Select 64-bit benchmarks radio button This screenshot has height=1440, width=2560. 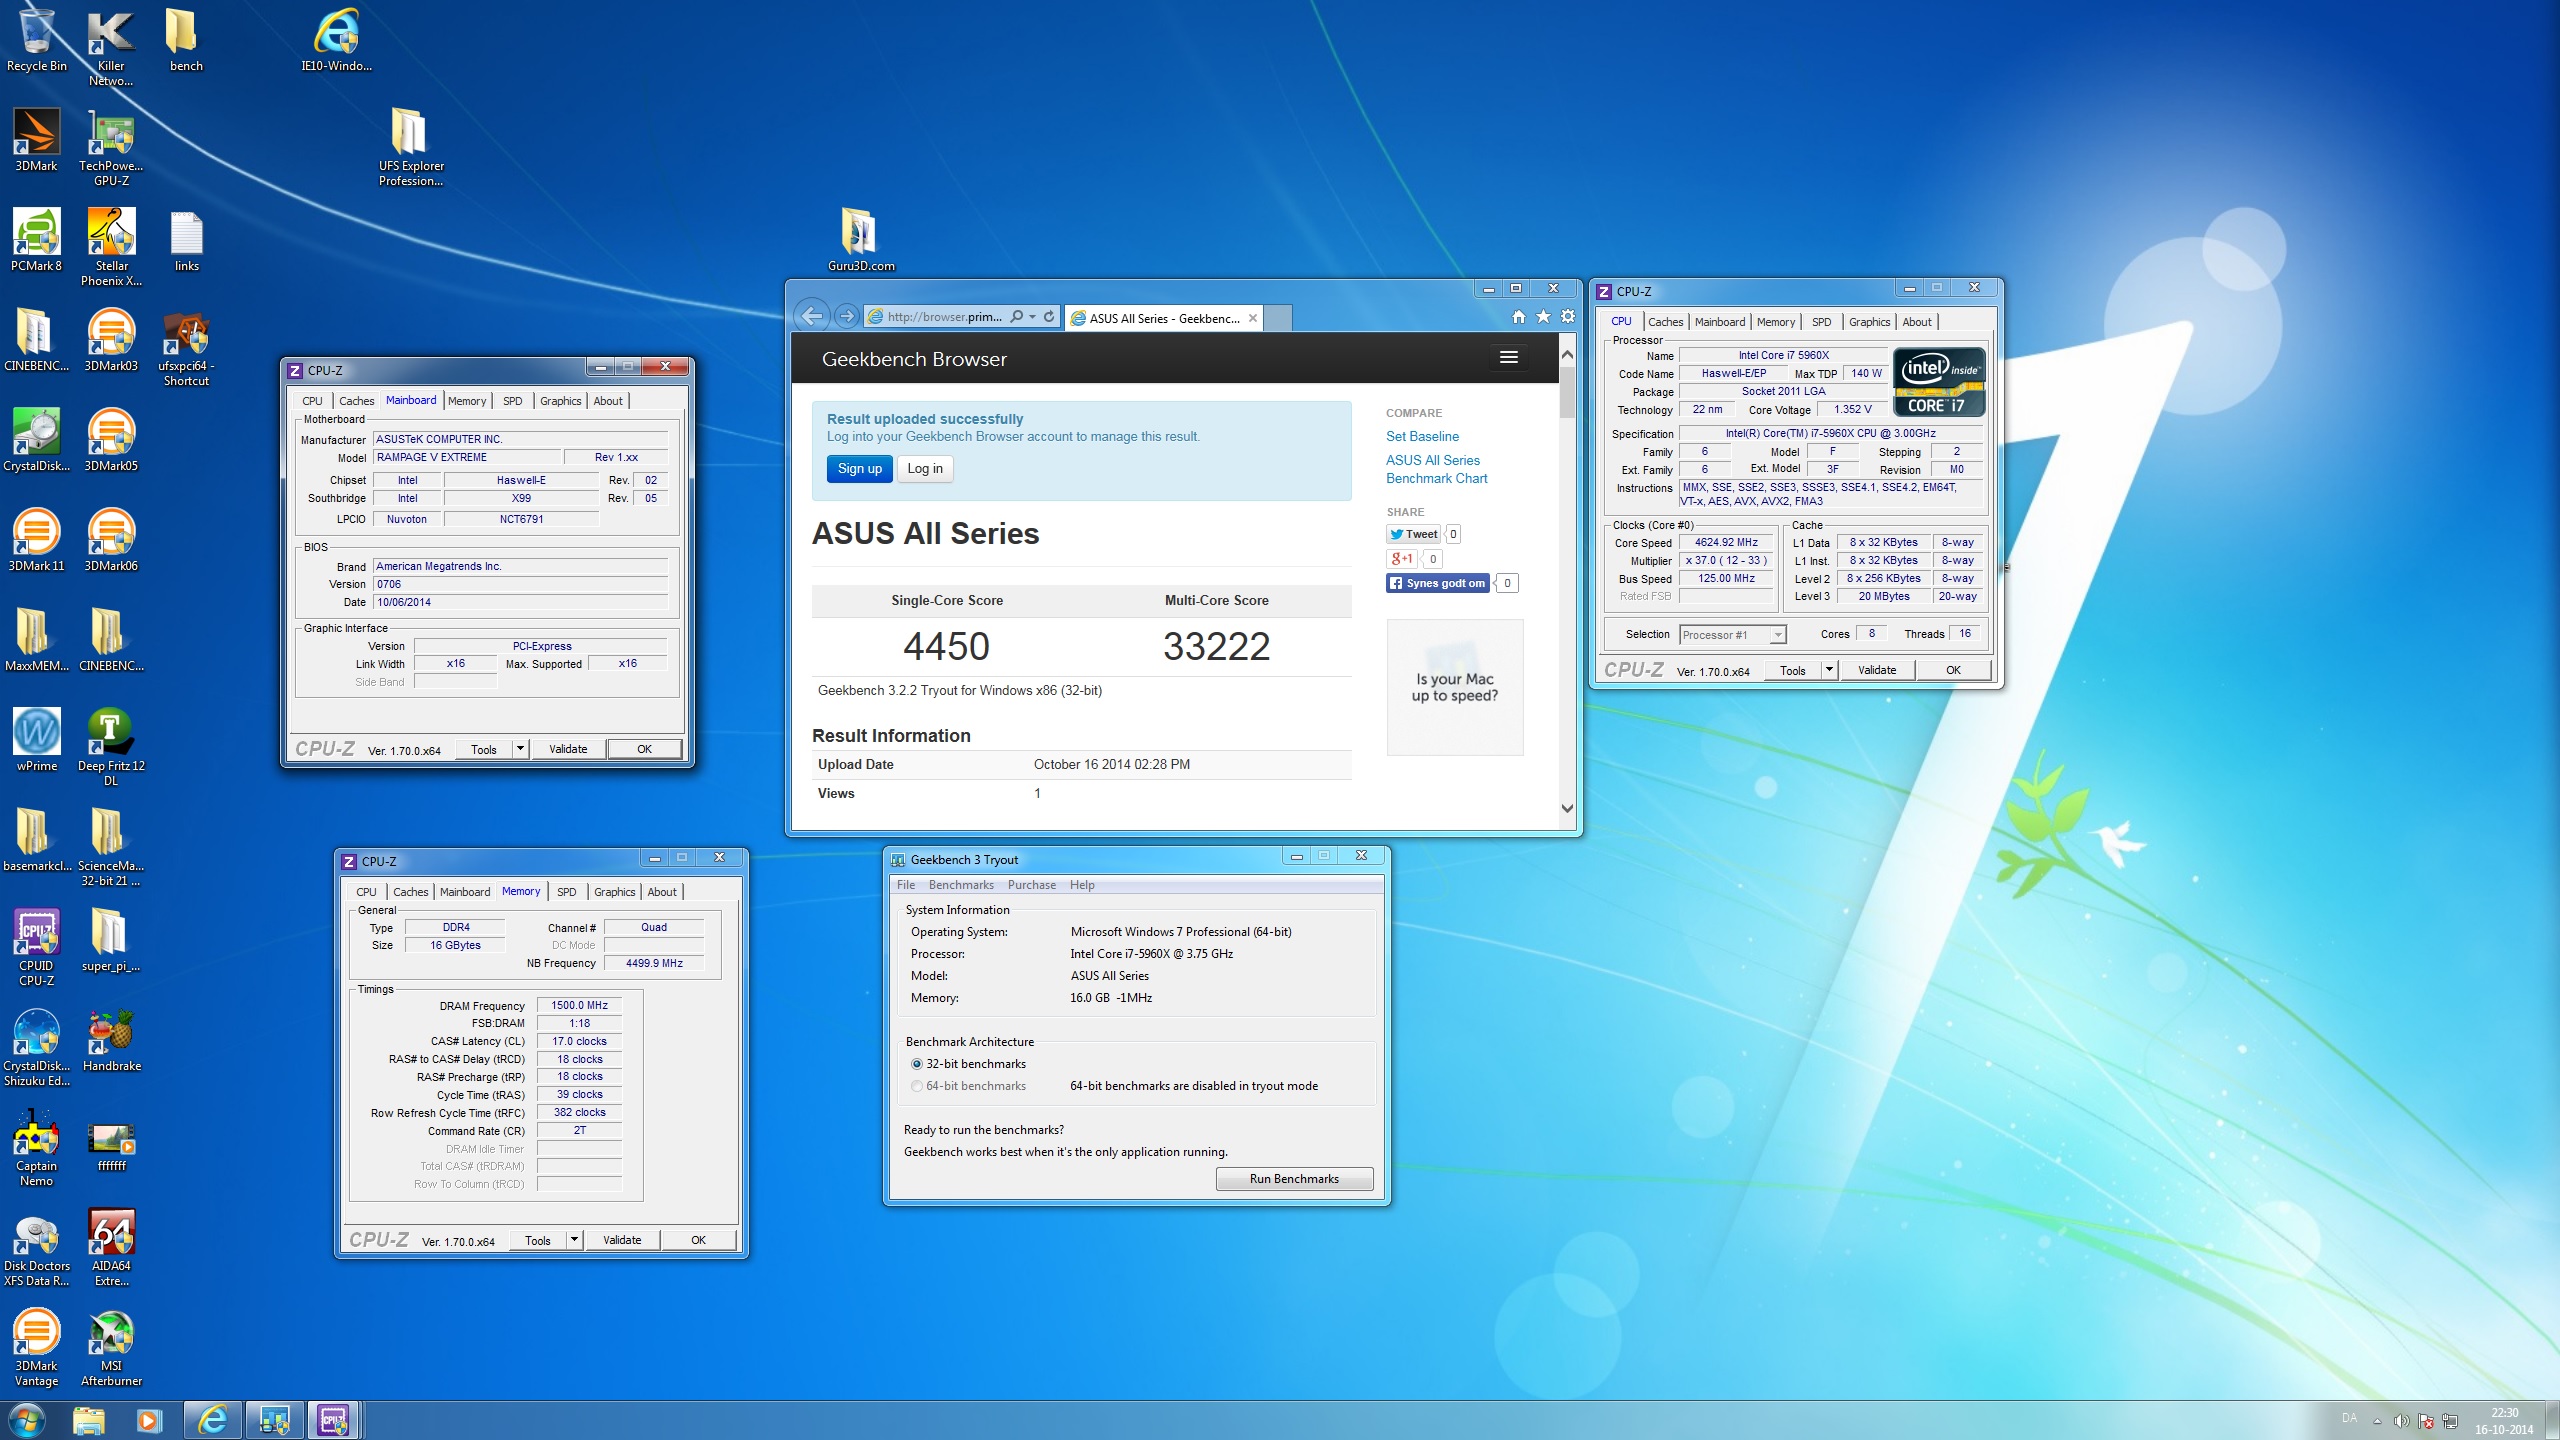click(916, 1086)
